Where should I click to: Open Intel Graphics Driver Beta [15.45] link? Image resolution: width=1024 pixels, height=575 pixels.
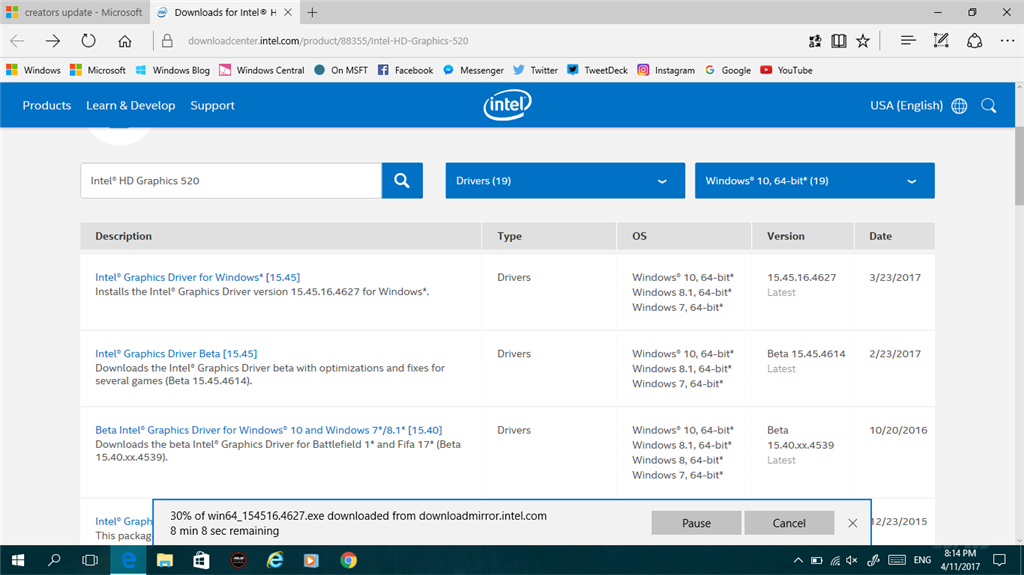click(176, 353)
